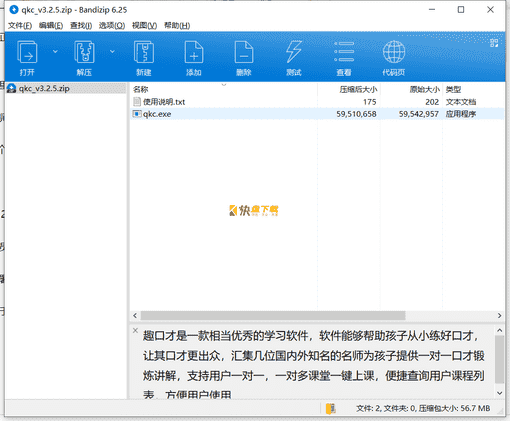Open the 视图(V) menu
The image size is (510, 421).
coord(144,25)
